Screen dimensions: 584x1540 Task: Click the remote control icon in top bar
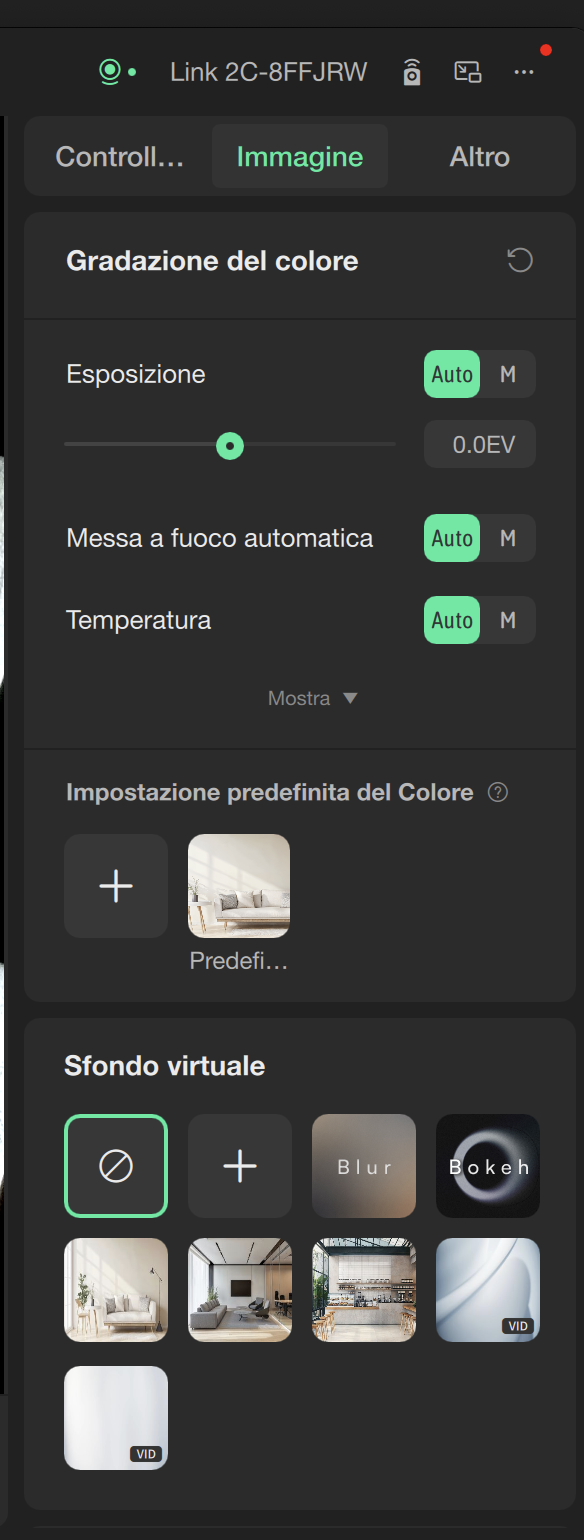(412, 72)
